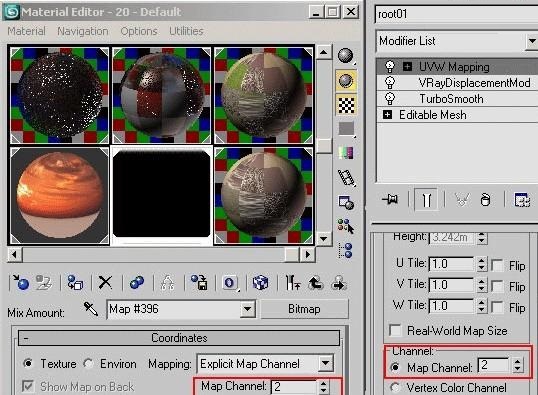Toggle UVW Mapping lightbulb visibility
This screenshot has width=538, height=395.
point(390,67)
